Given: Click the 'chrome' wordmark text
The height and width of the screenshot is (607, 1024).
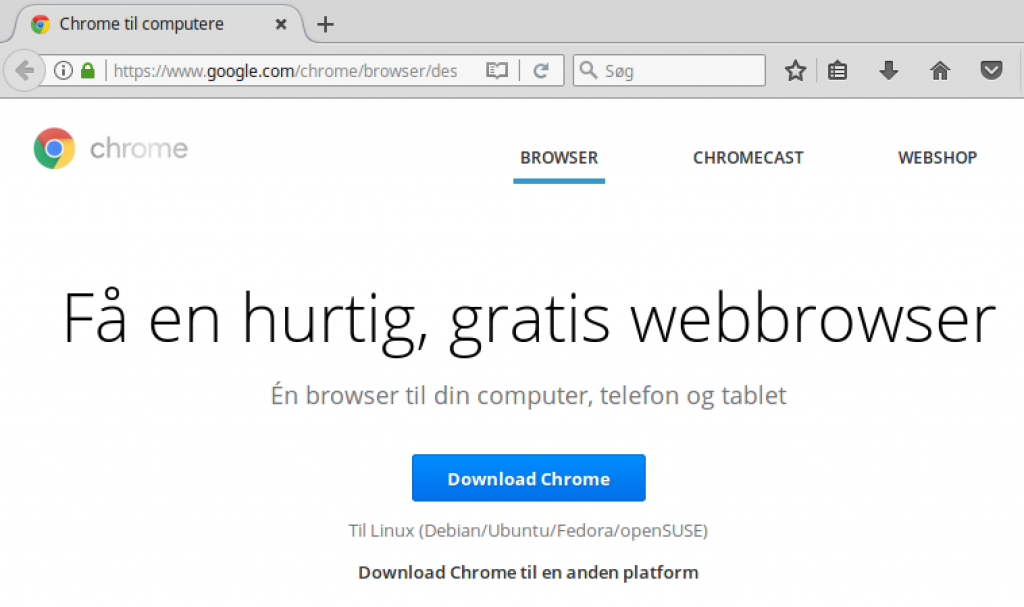Looking at the screenshot, I should [x=138, y=148].
